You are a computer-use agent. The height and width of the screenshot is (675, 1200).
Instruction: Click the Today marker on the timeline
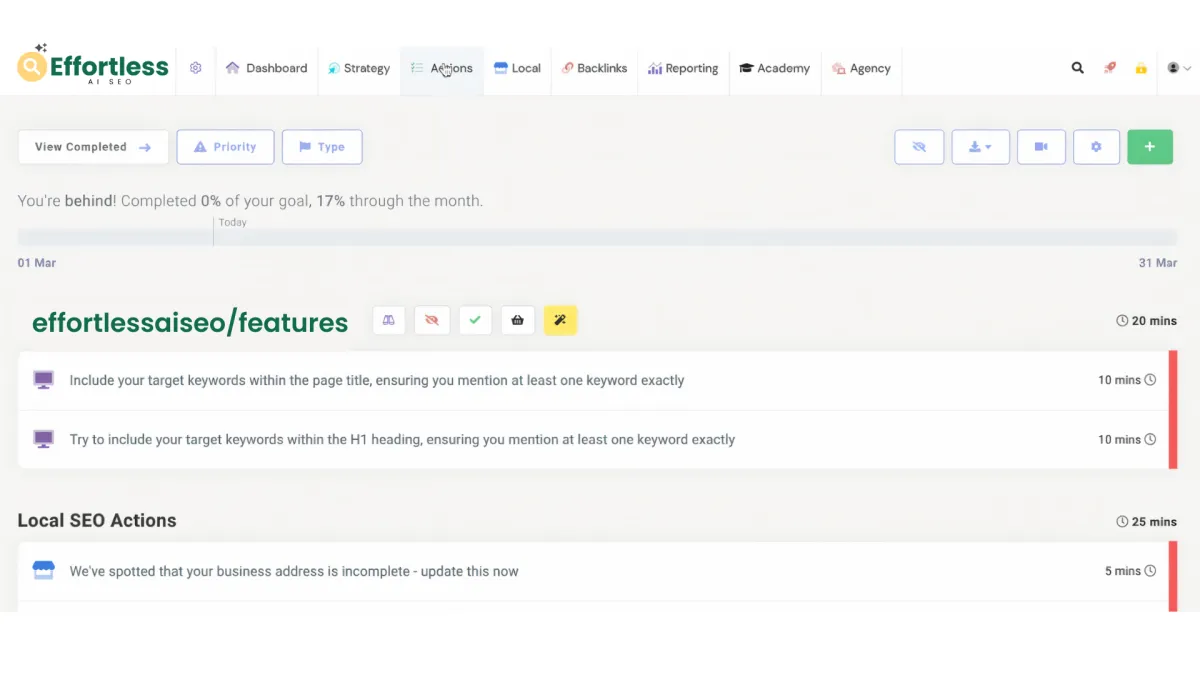click(x=232, y=223)
